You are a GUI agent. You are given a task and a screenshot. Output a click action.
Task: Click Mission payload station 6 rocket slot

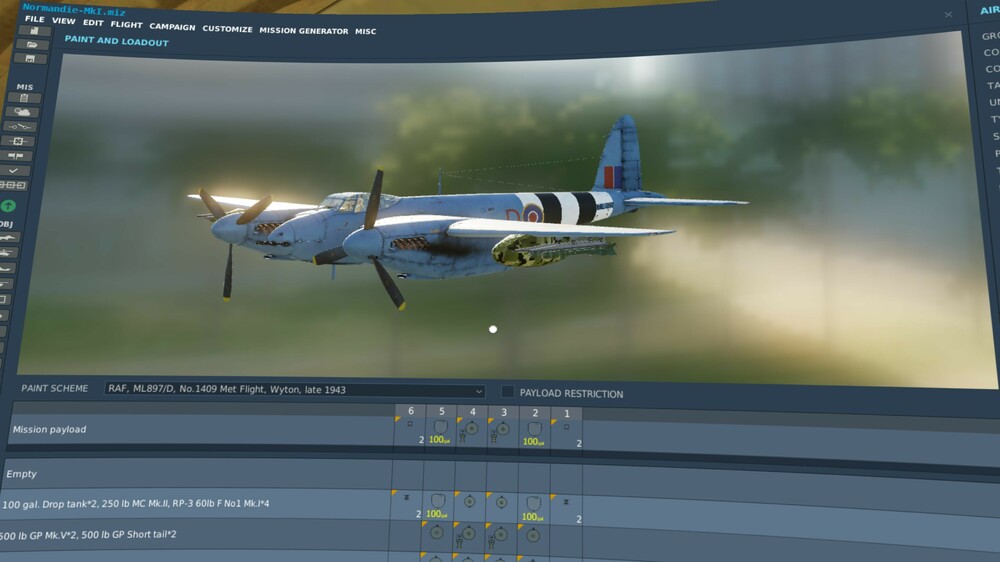click(x=409, y=431)
